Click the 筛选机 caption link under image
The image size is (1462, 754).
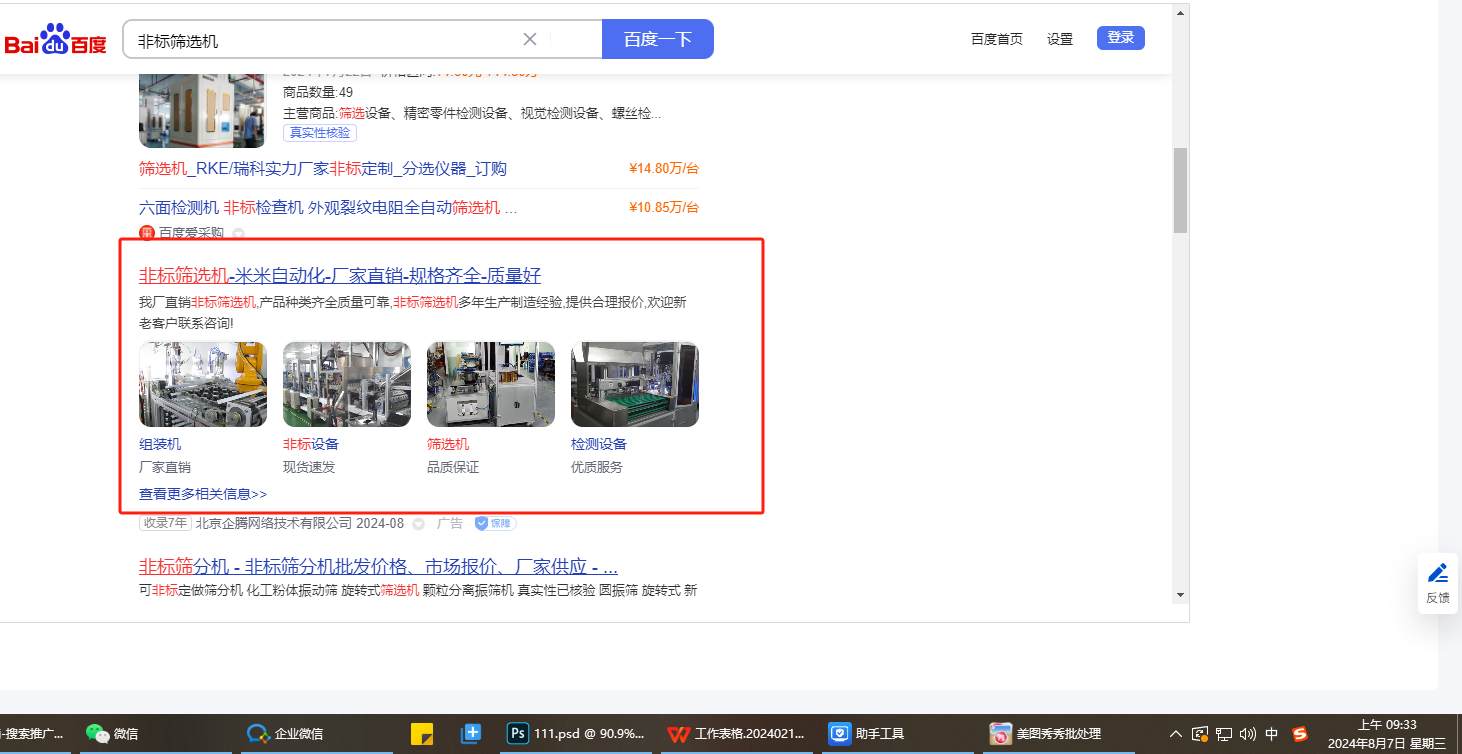448,444
